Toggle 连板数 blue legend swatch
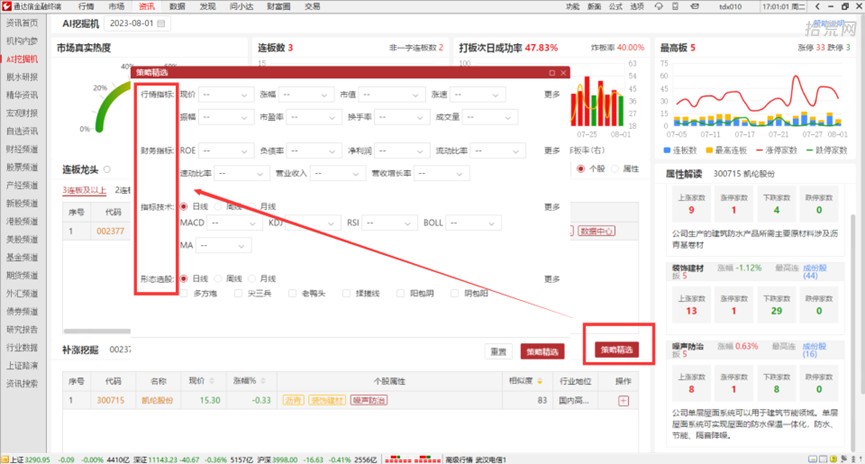Screen dimensions: 865x464 click(x=667, y=150)
